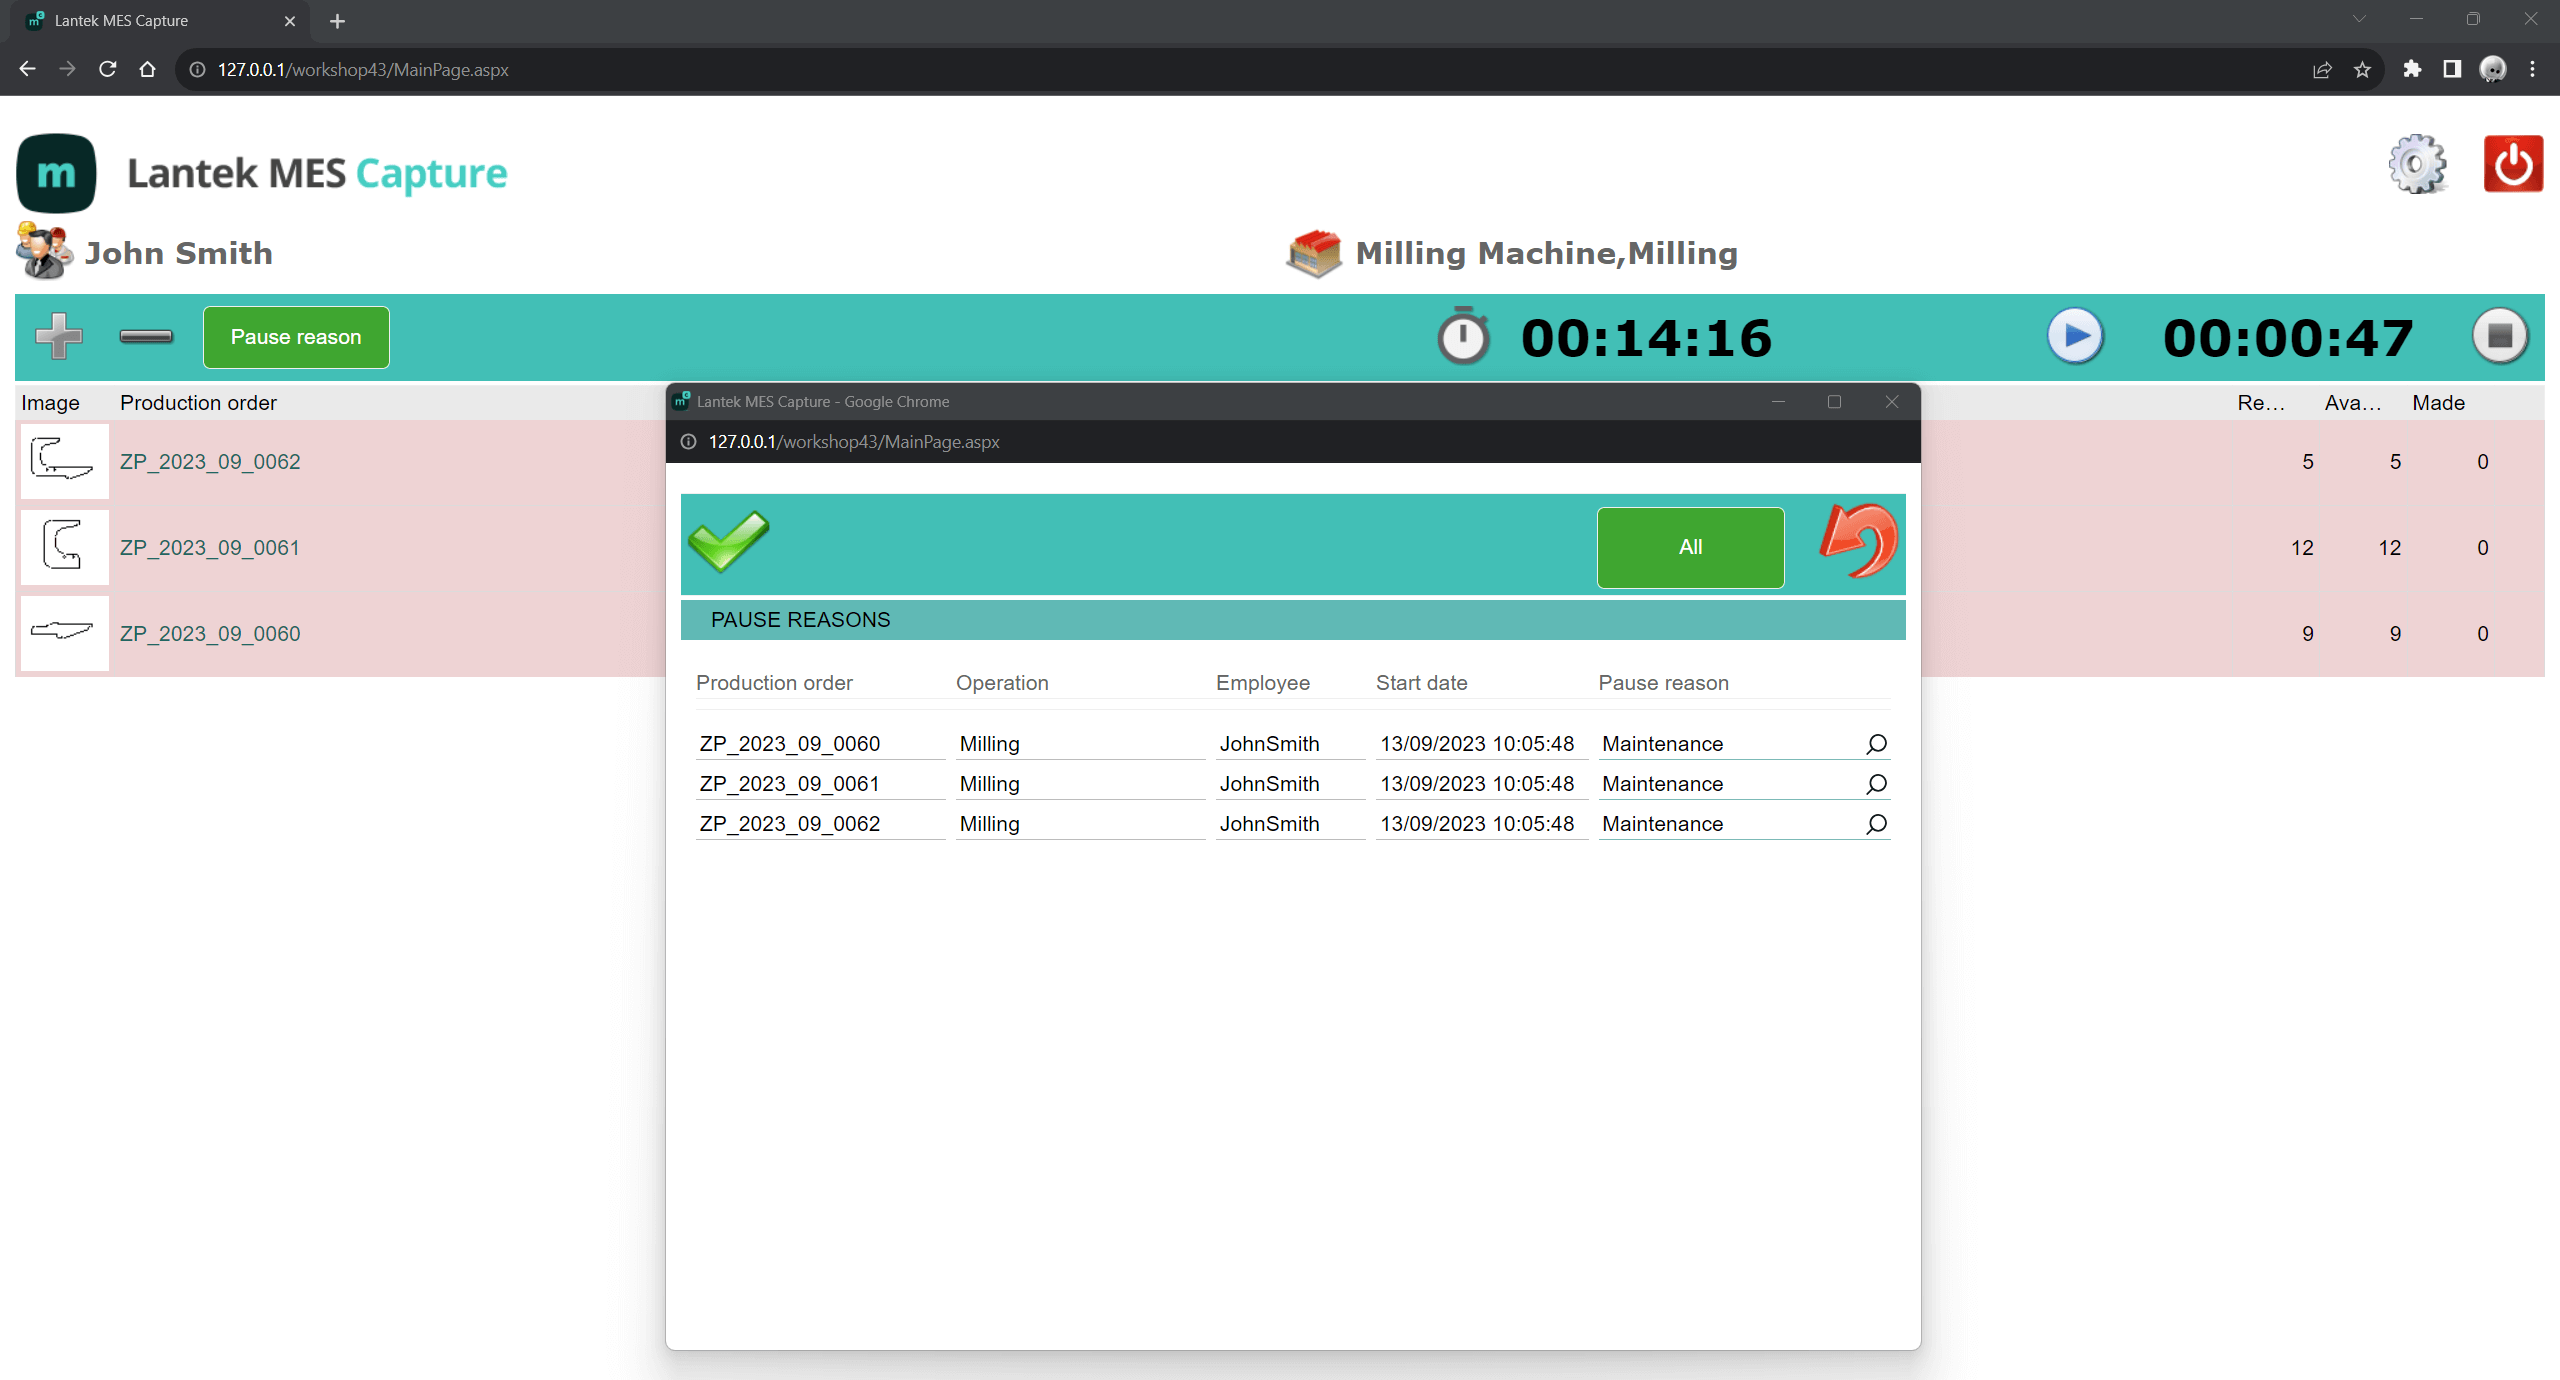Open settings gear icon
This screenshot has height=1380, width=2560.
click(x=2417, y=164)
